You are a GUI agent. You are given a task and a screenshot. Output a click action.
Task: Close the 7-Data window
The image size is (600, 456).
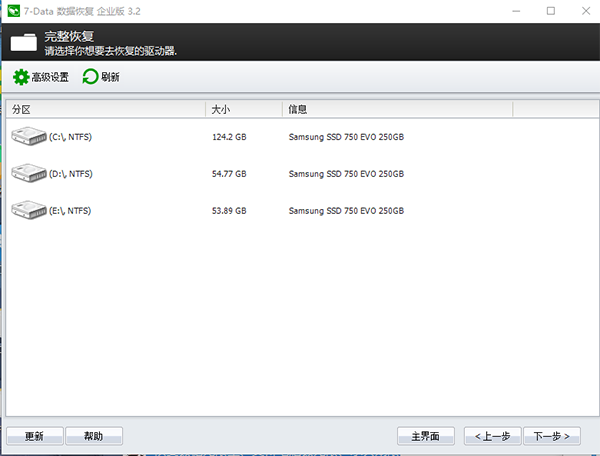[x=586, y=11]
